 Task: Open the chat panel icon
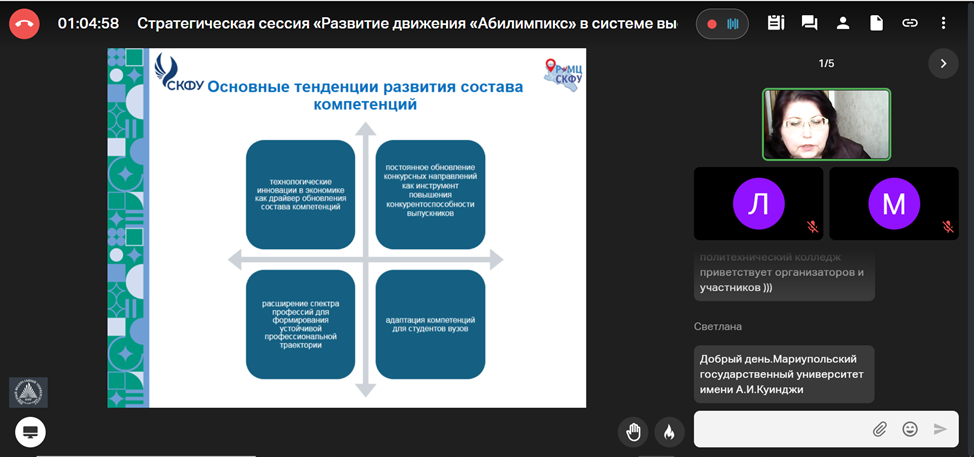point(809,22)
